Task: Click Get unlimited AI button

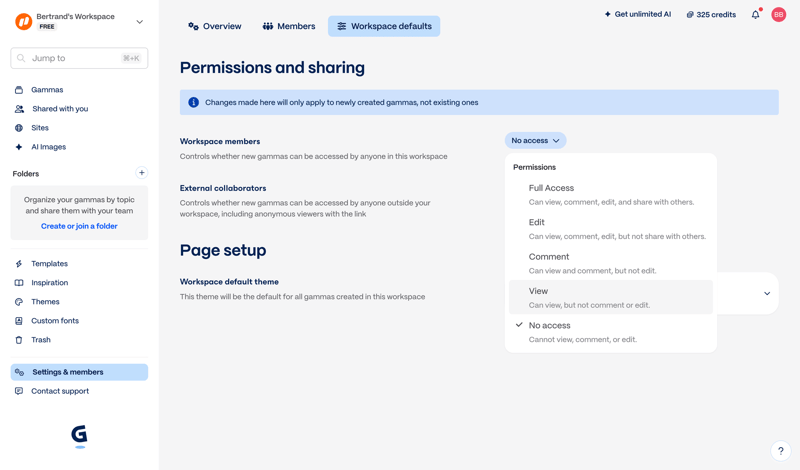Action: coord(638,14)
